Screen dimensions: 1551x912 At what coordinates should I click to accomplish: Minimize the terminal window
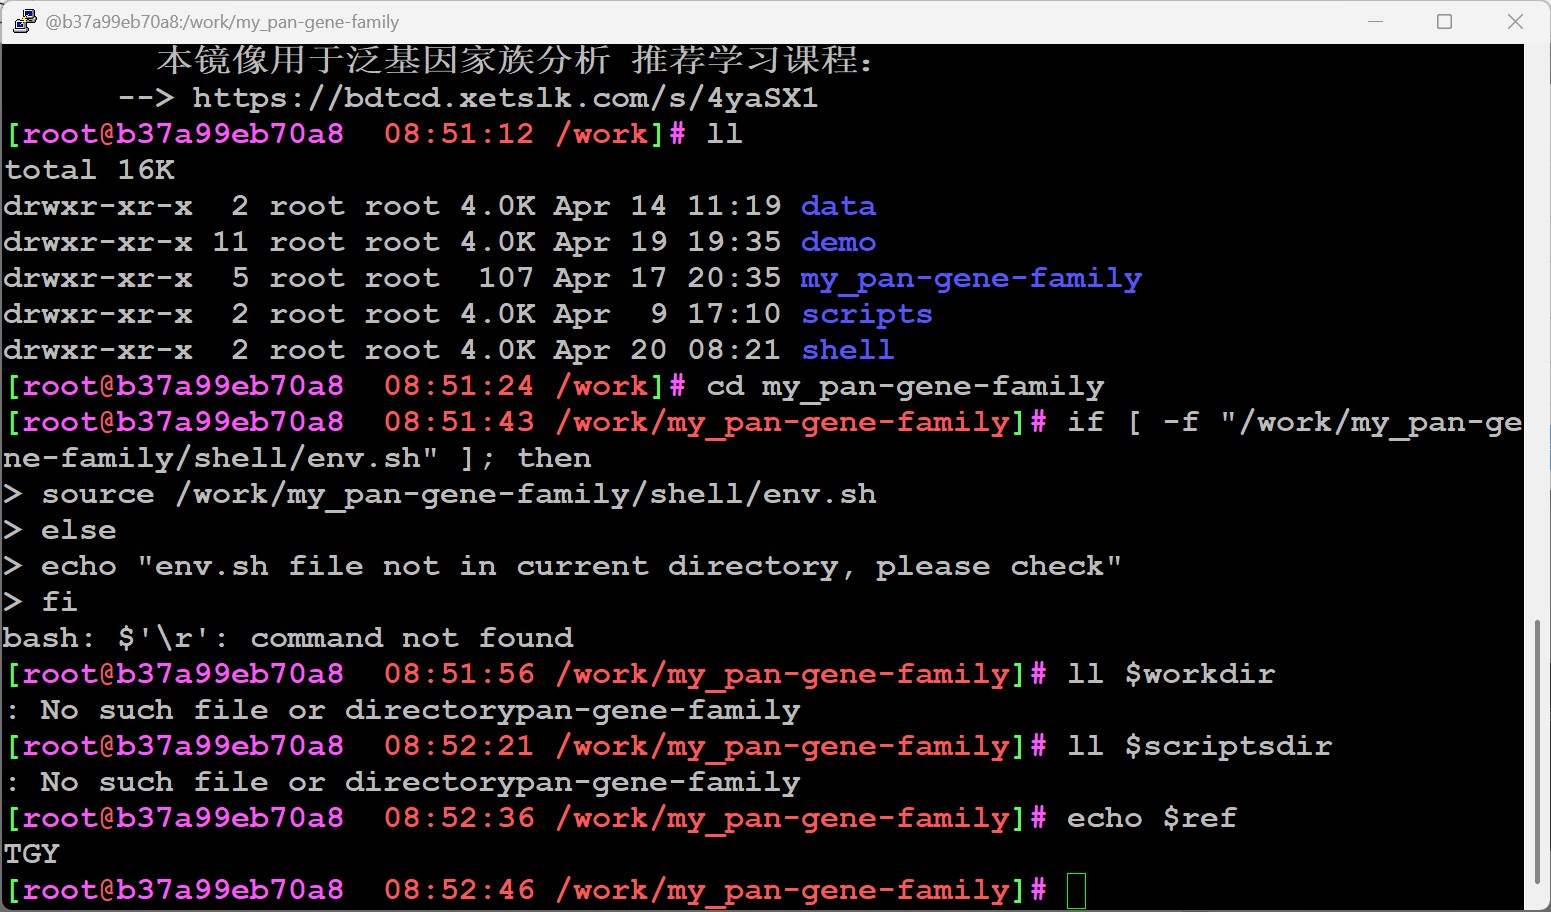(x=1375, y=21)
